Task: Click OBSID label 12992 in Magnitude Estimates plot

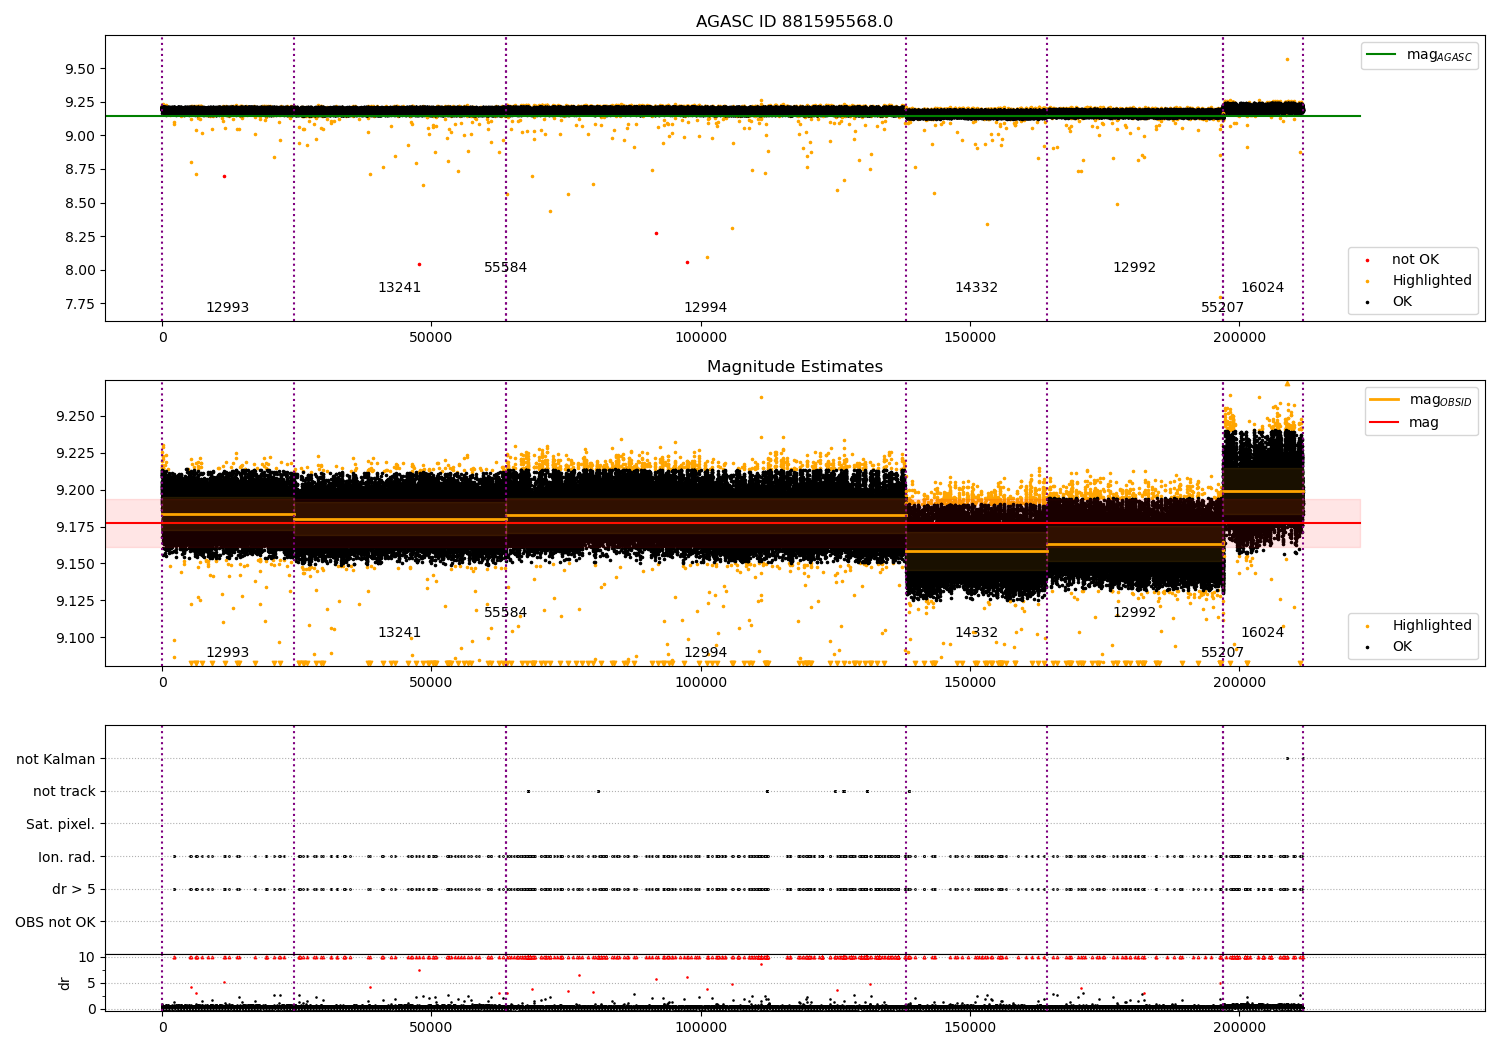Action: click(x=1134, y=613)
